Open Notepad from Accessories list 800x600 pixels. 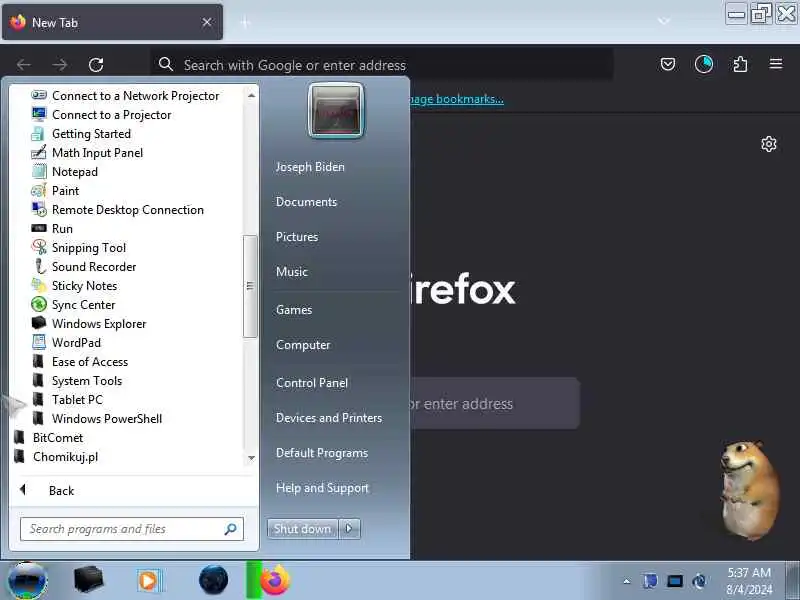[x=65, y=171]
